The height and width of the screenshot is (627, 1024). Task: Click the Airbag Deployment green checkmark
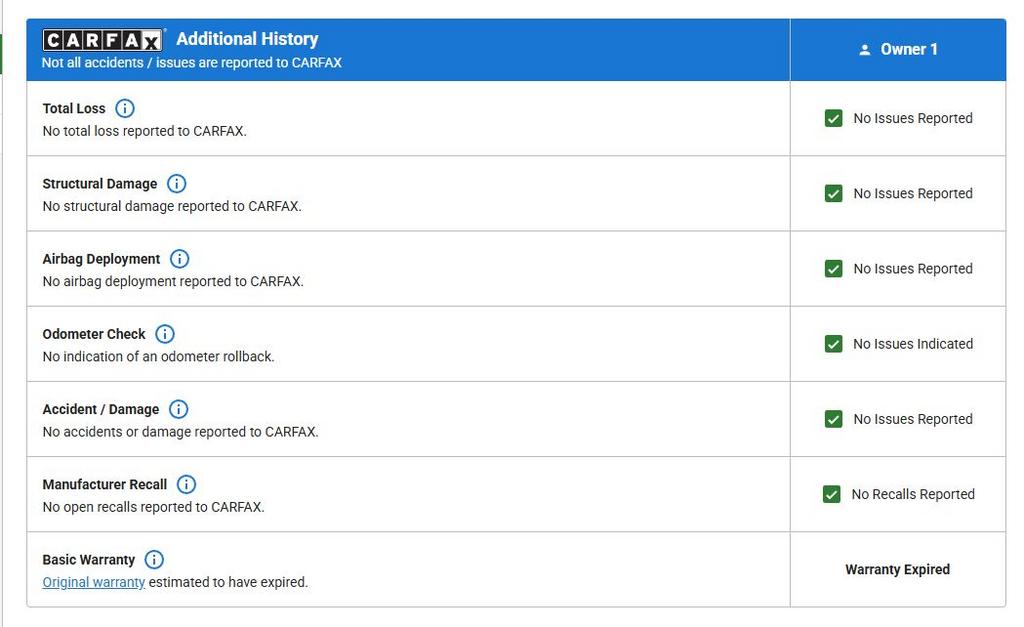point(833,269)
